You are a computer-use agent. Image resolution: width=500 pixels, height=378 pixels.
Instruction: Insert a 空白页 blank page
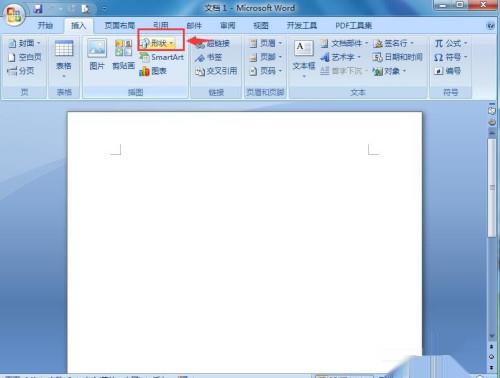tap(25, 57)
